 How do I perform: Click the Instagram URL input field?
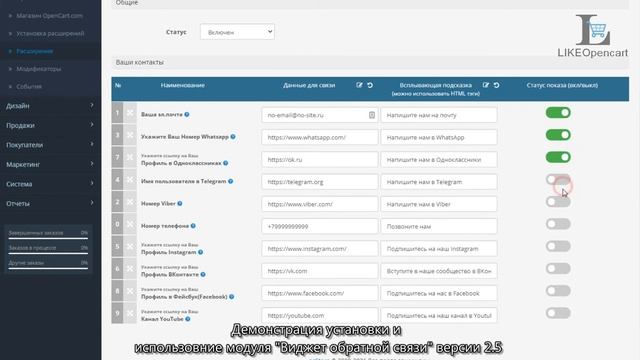tap(320, 249)
